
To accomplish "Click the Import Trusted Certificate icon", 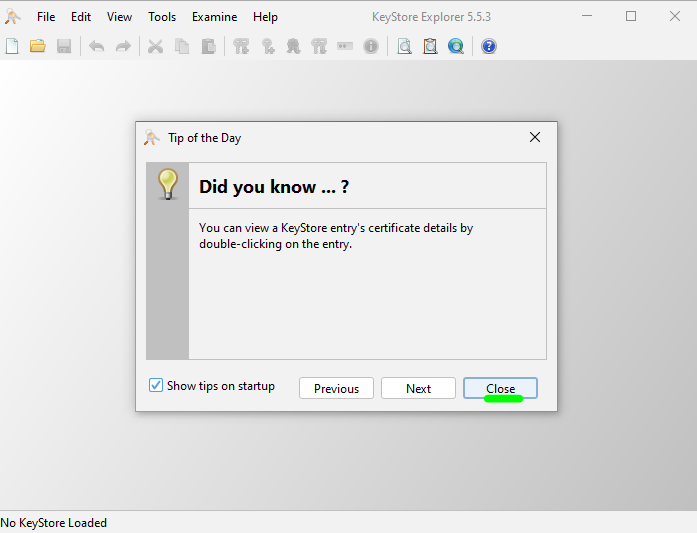I will [293, 46].
